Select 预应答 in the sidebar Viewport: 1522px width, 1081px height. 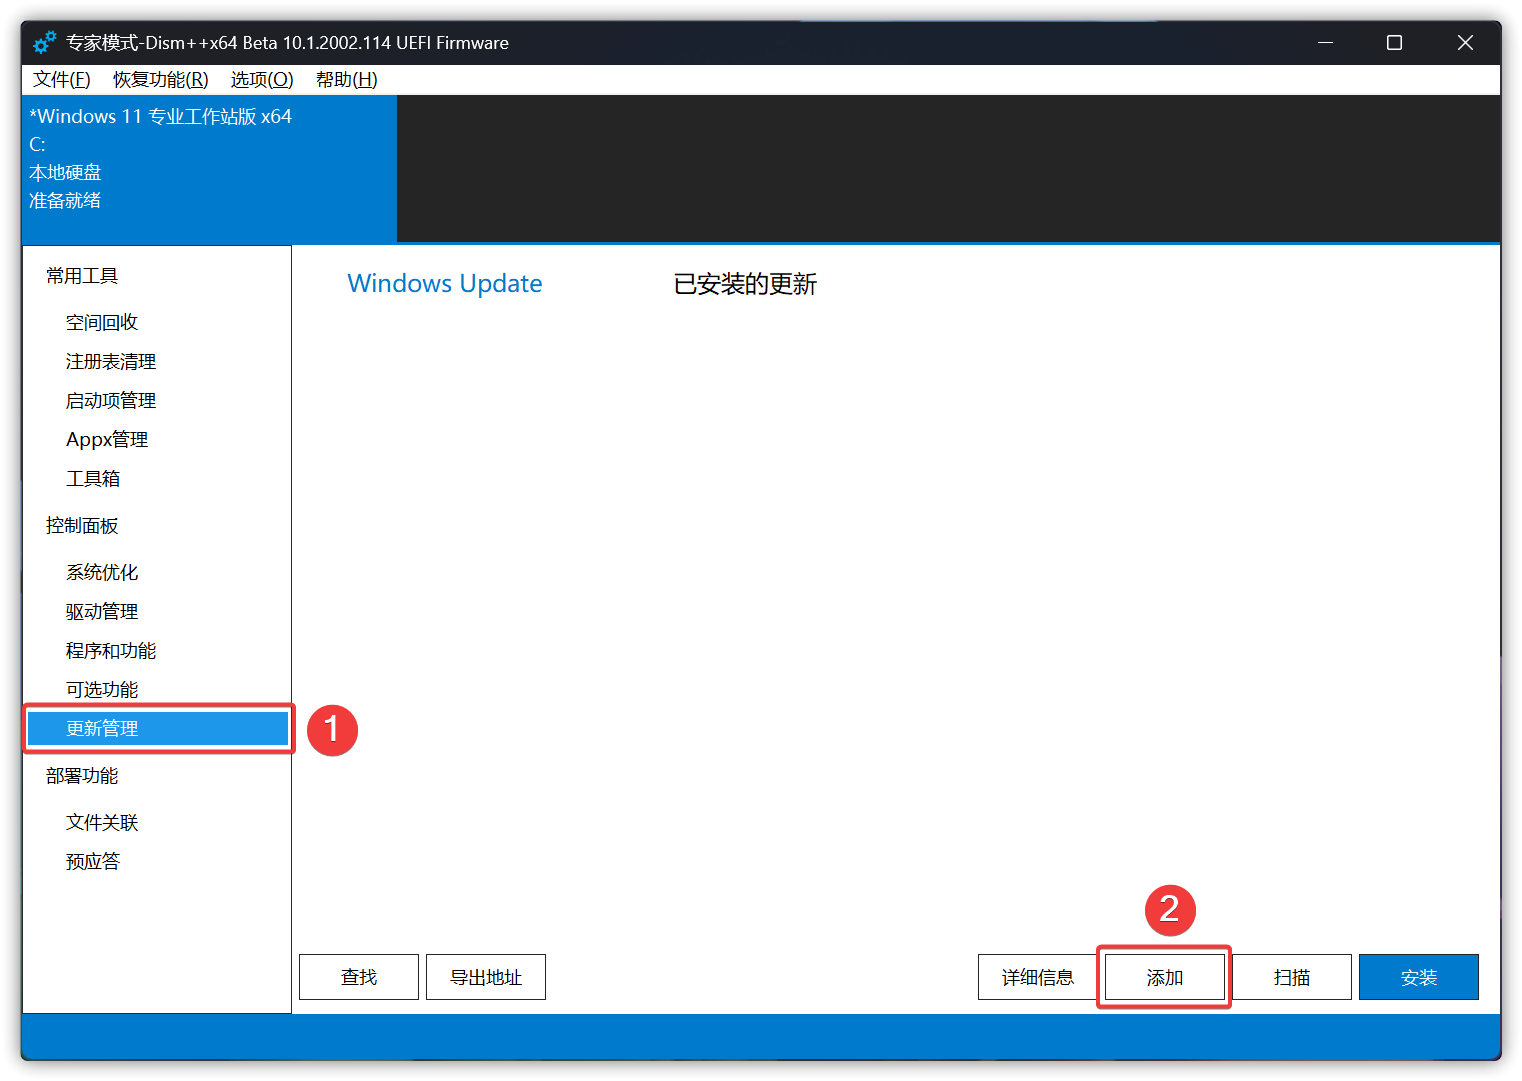[x=93, y=861]
